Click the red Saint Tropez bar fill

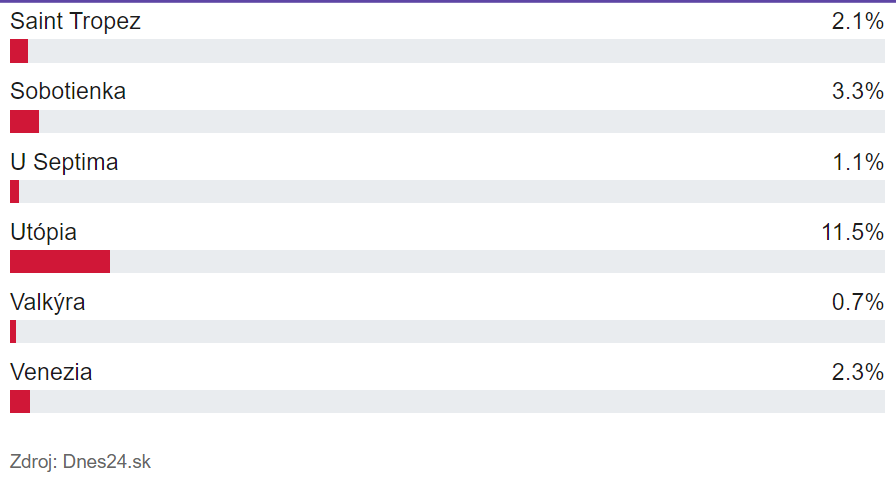[19, 51]
